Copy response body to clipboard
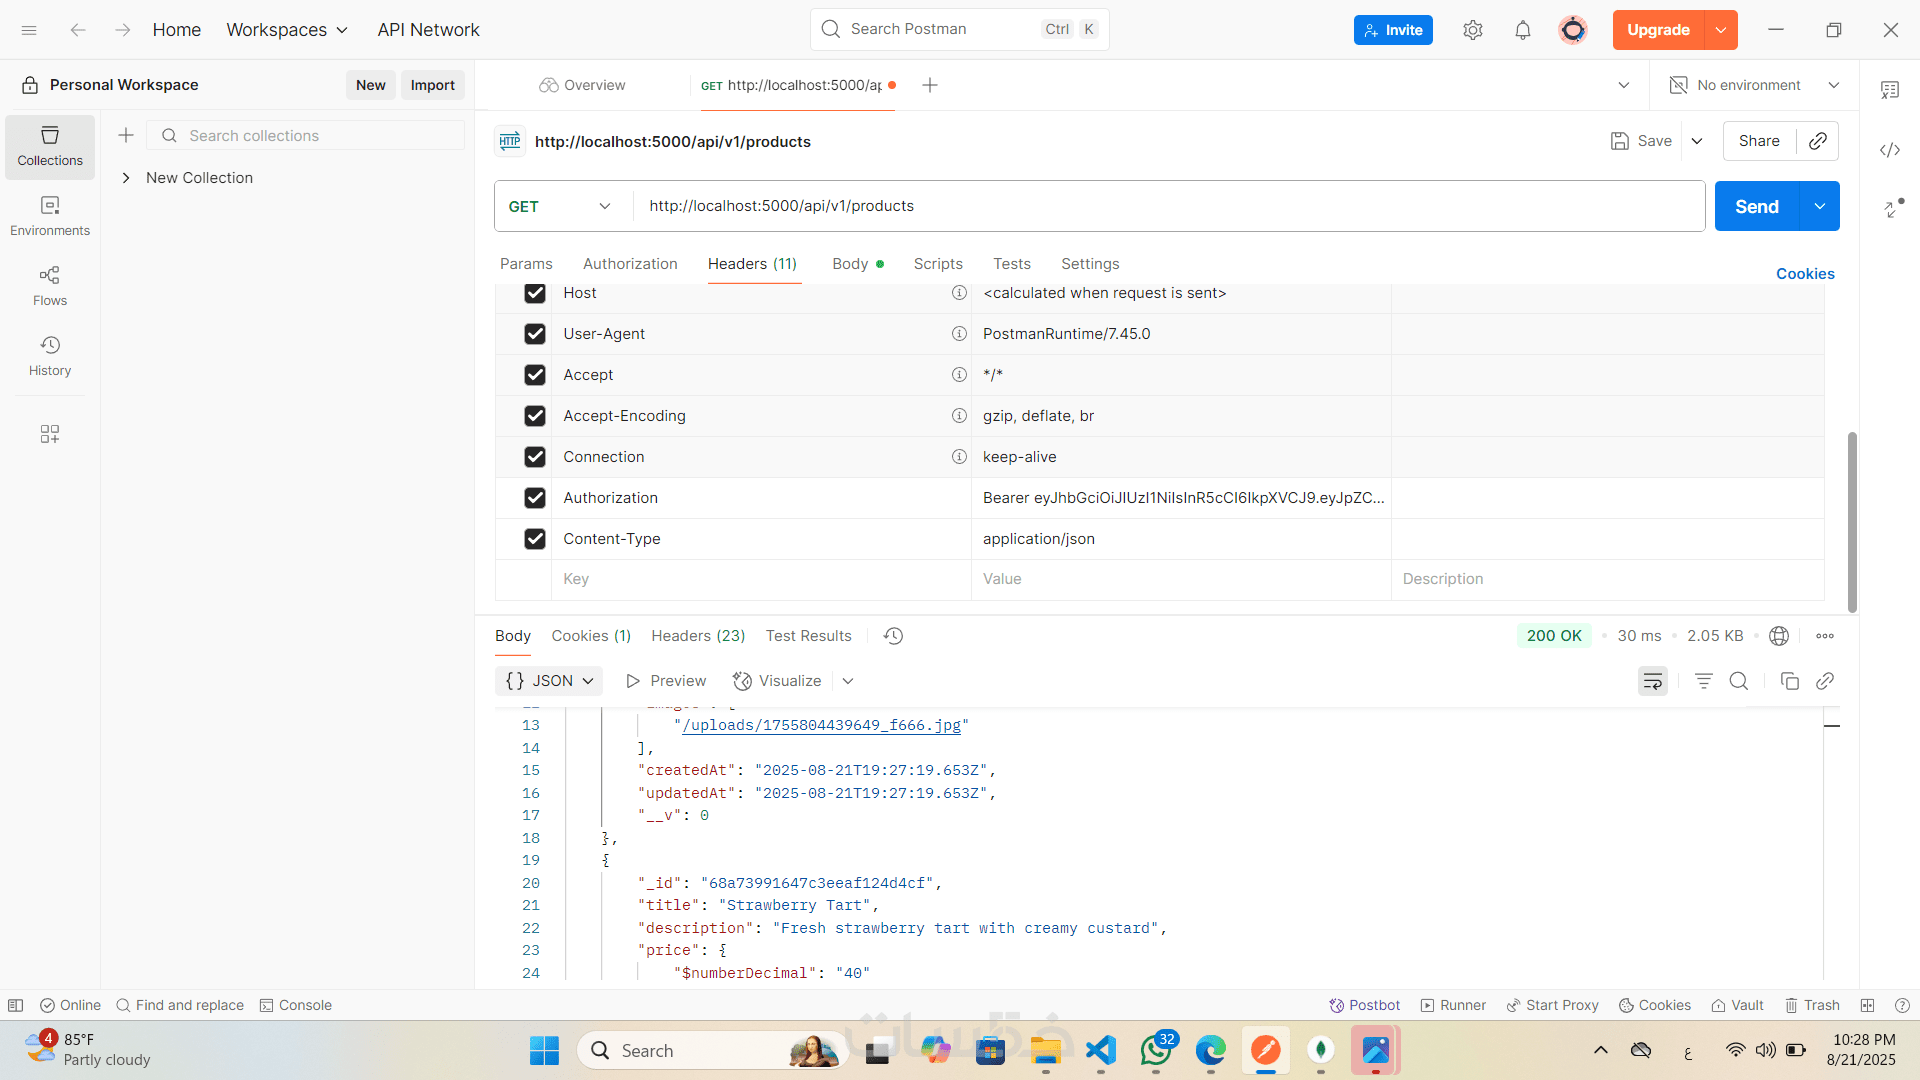Image resolution: width=1920 pixels, height=1080 pixels. pyautogui.click(x=1789, y=681)
